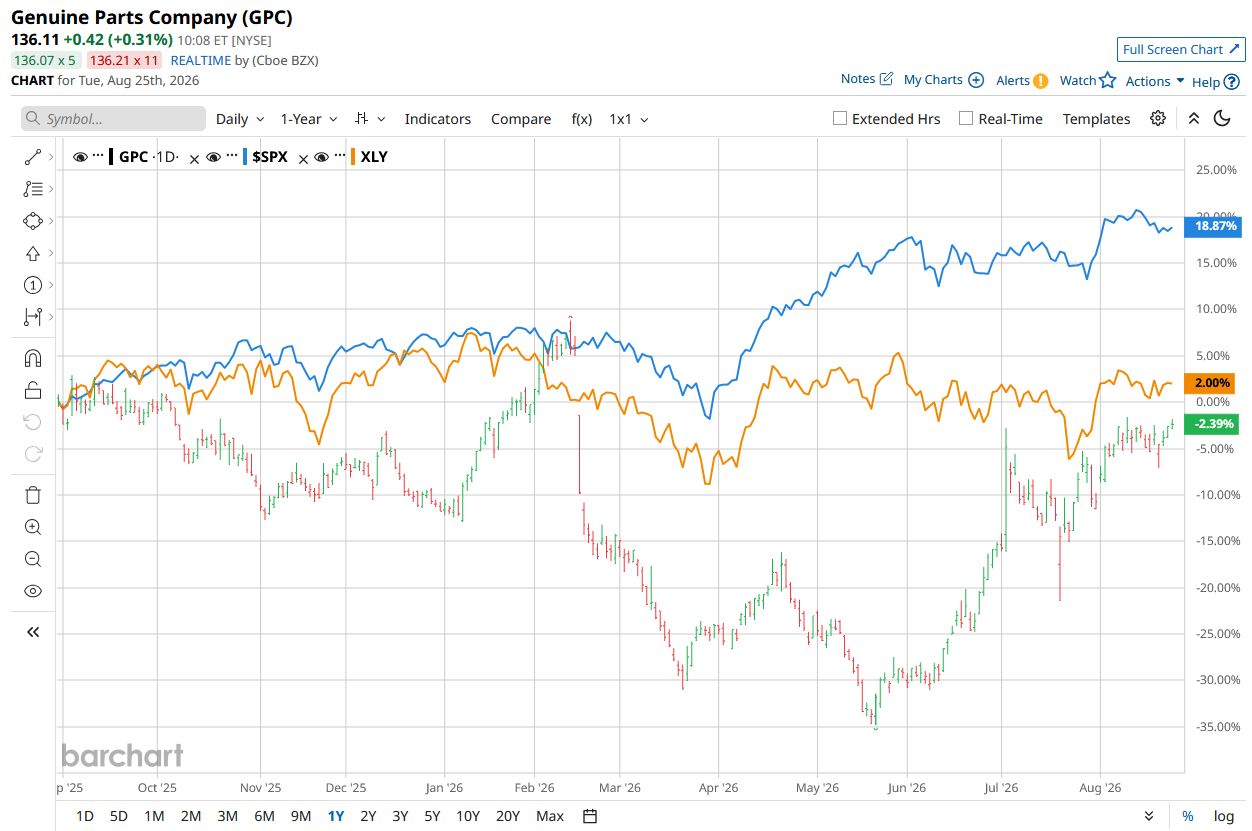
Task: Open the Daily frequency dropdown
Action: coord(240,118)
